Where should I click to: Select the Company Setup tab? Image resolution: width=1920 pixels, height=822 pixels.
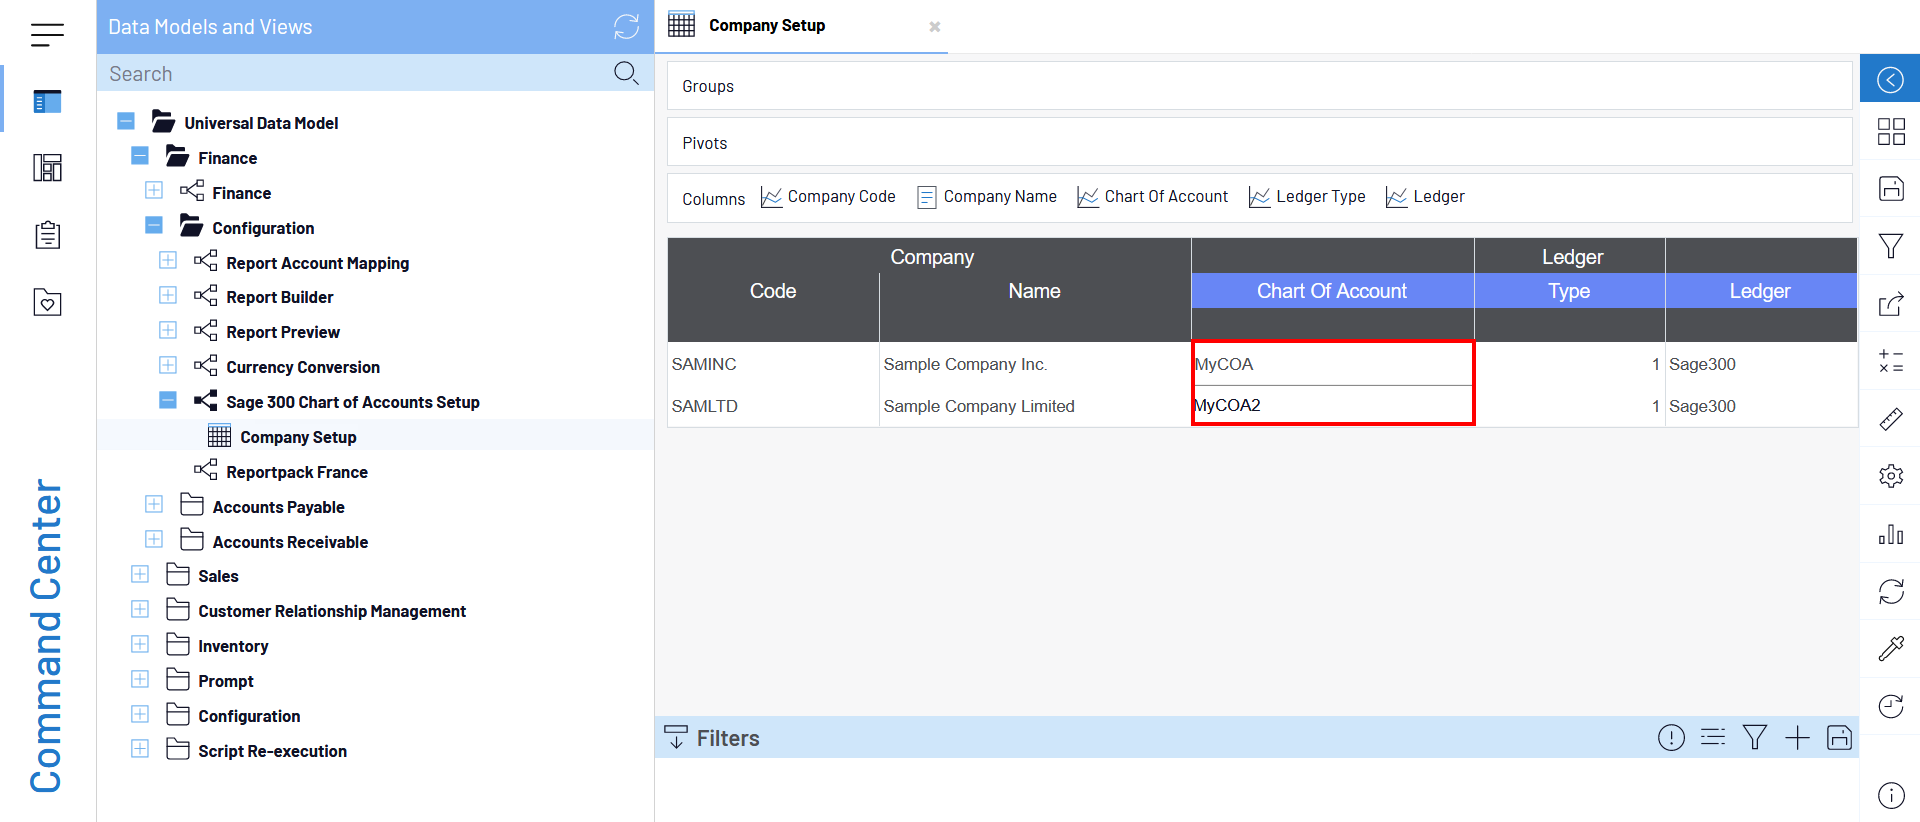point(766,26)
